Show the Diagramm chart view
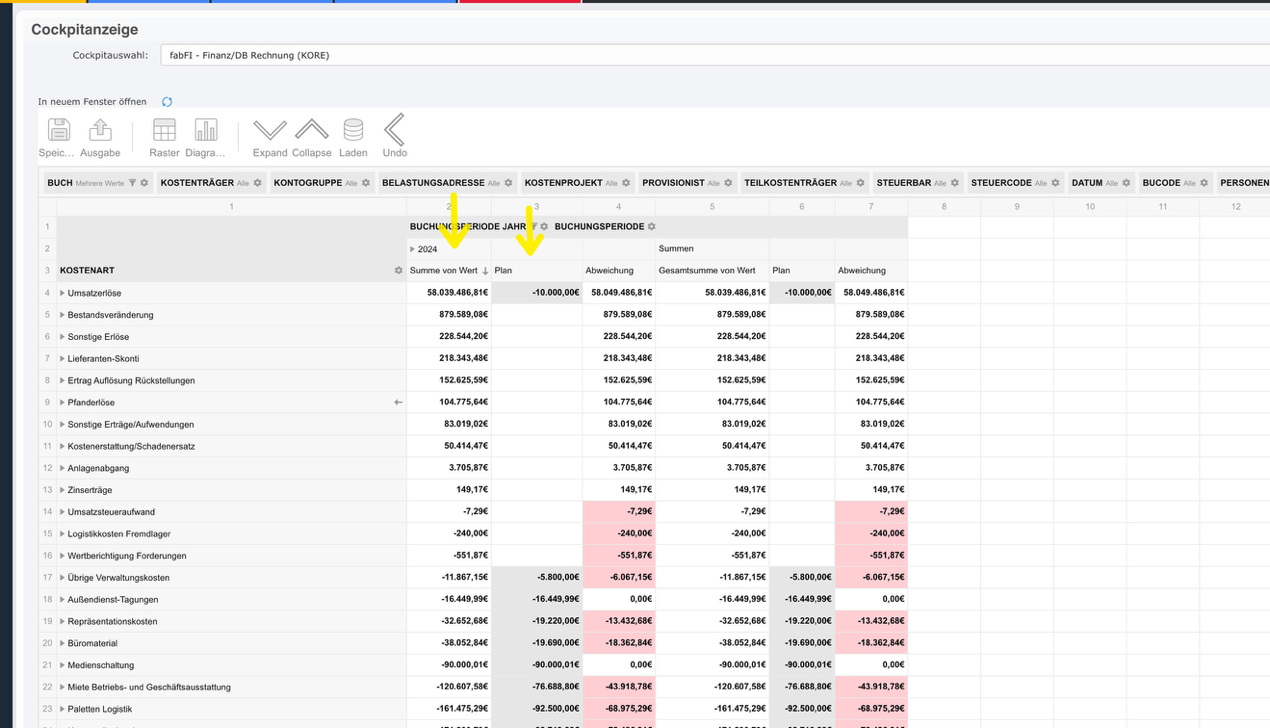Viewport: 1270px width, 728px height. pyautogui.click(x=205, y=131)
